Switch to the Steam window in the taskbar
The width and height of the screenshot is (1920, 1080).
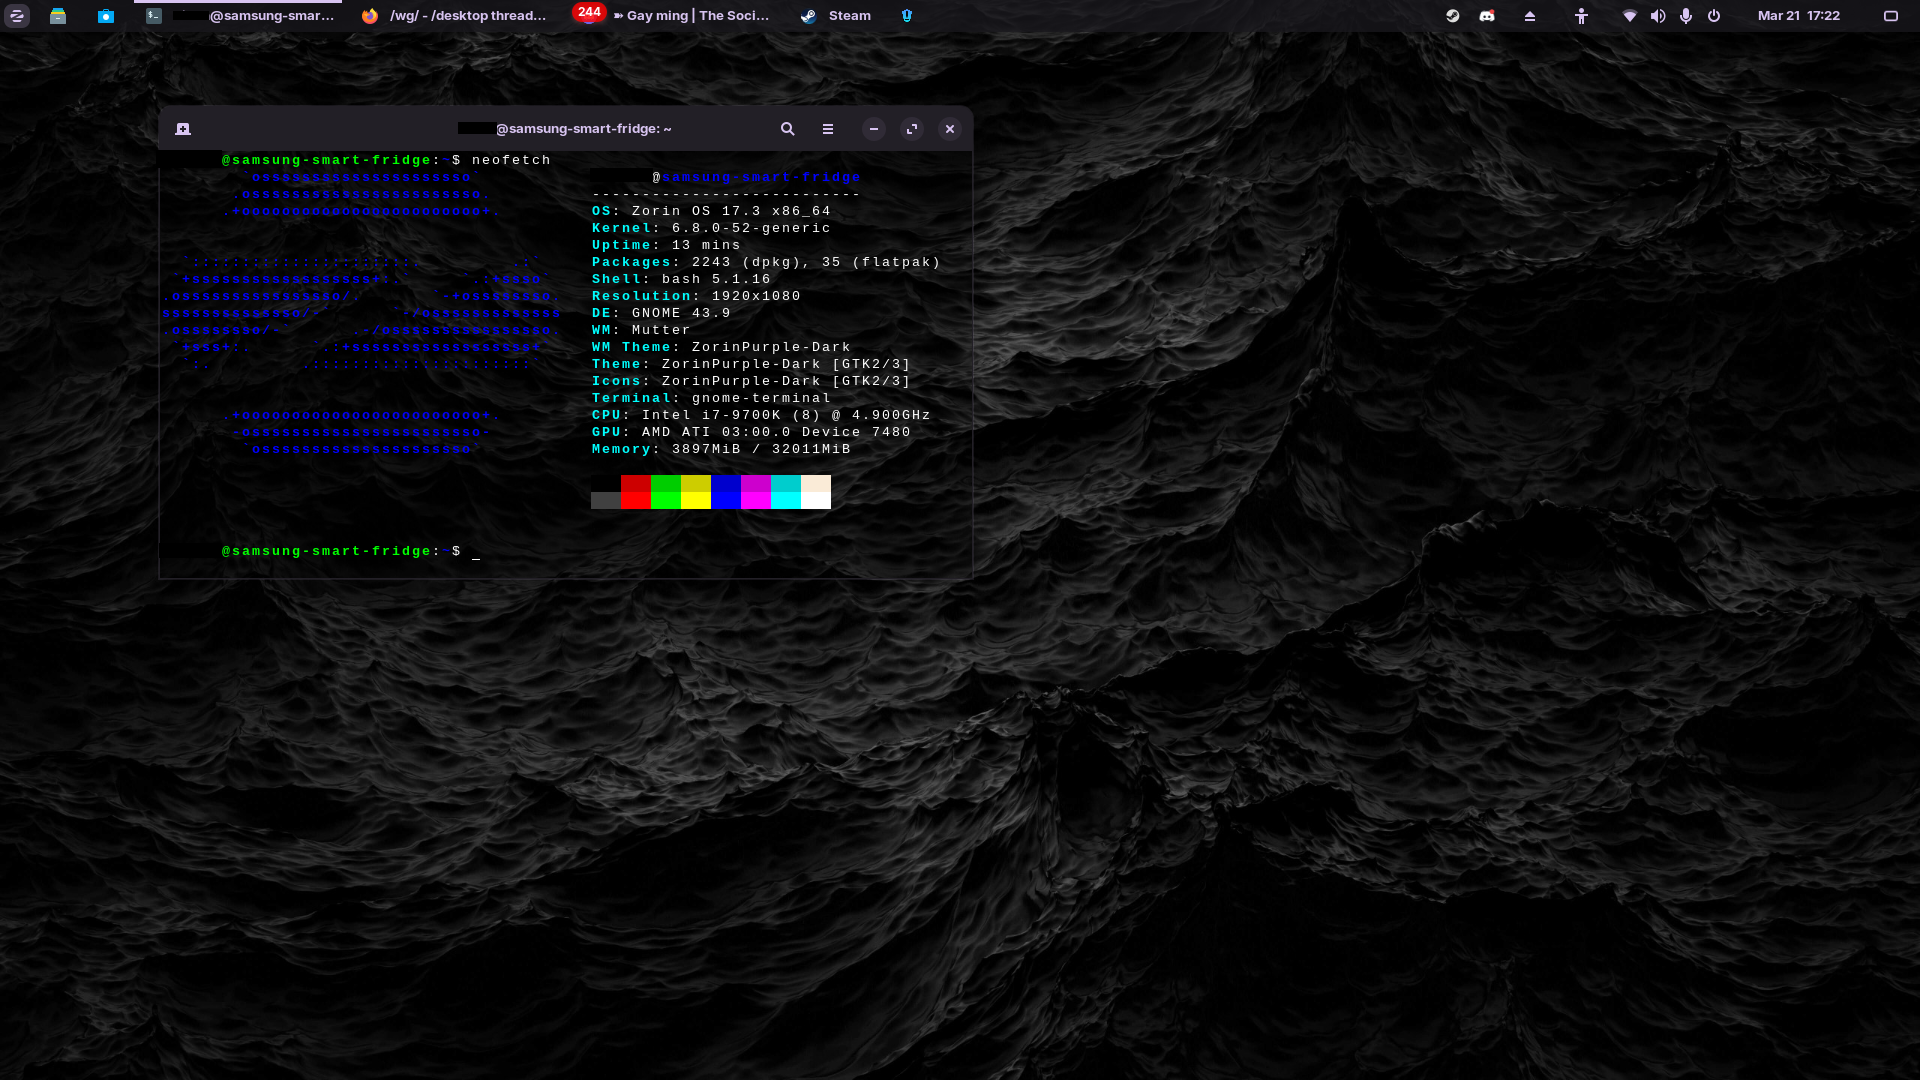(836, 16)
